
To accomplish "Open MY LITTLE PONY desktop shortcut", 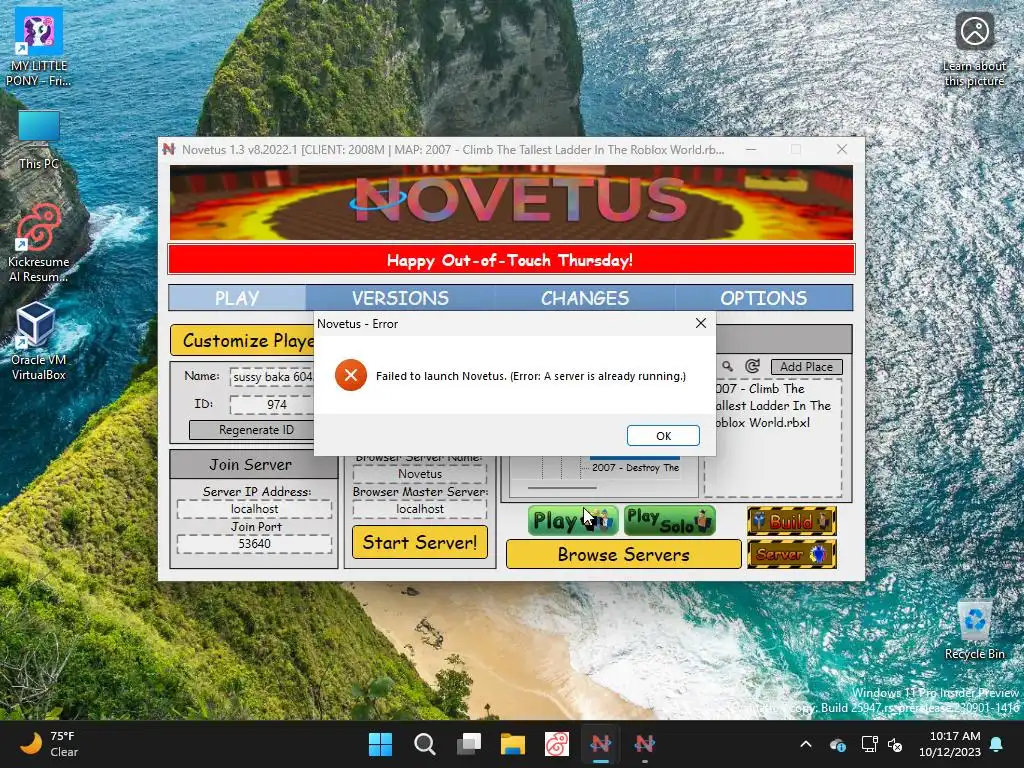I will pyautogui.click(x=39, y=48).
